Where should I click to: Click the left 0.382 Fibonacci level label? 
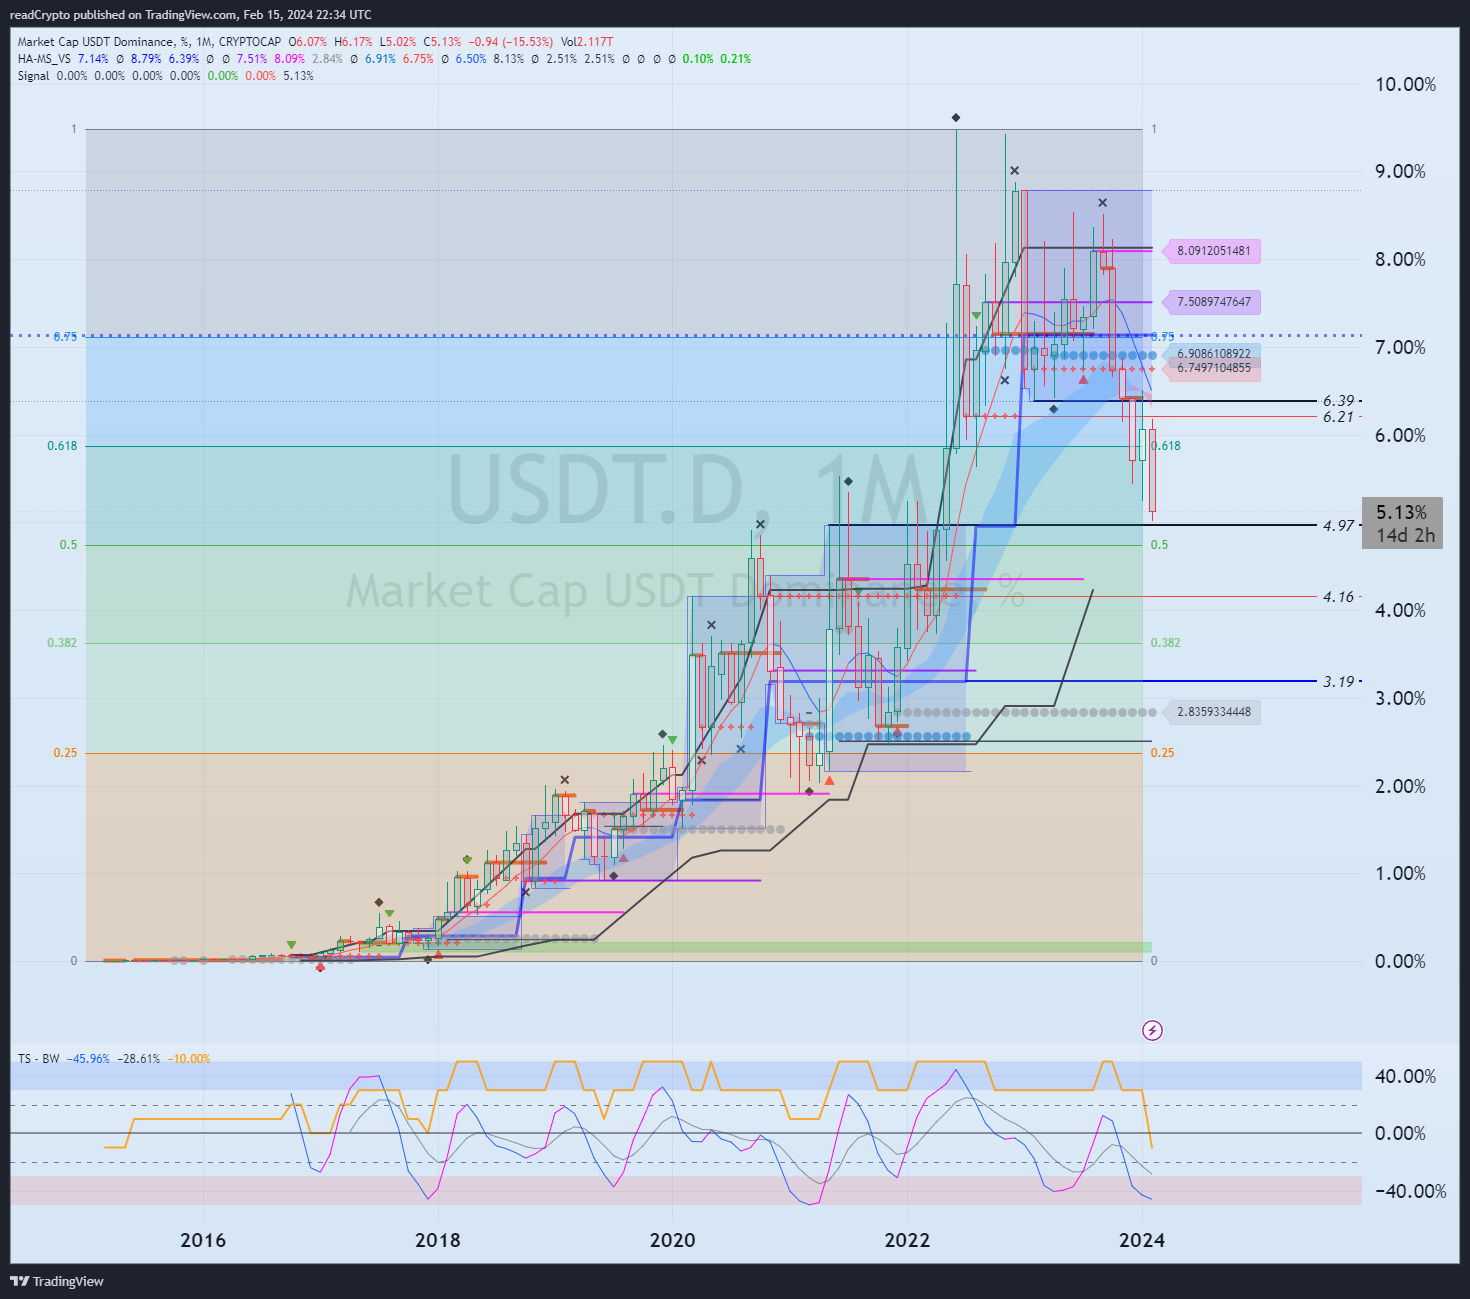62,643
